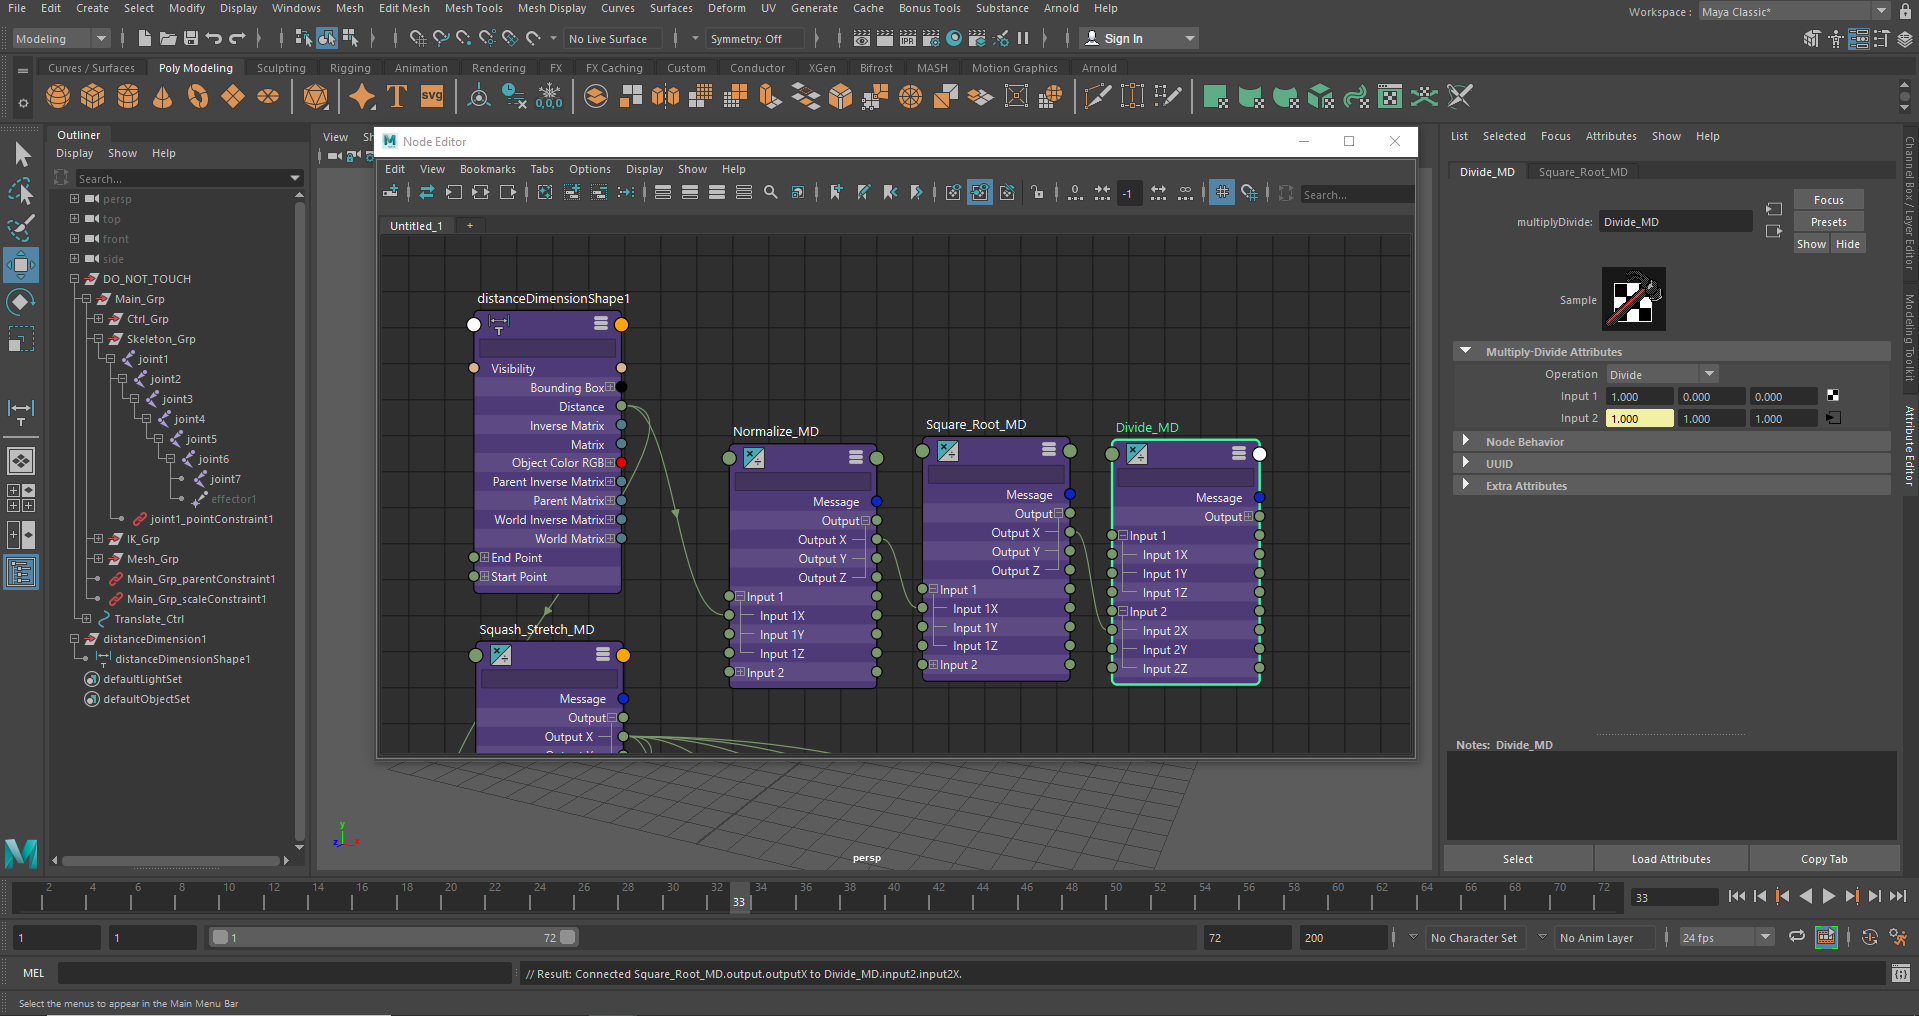Open the Maya script editor icon
Screen dimensions: 1919x1016
point(1901,973)
